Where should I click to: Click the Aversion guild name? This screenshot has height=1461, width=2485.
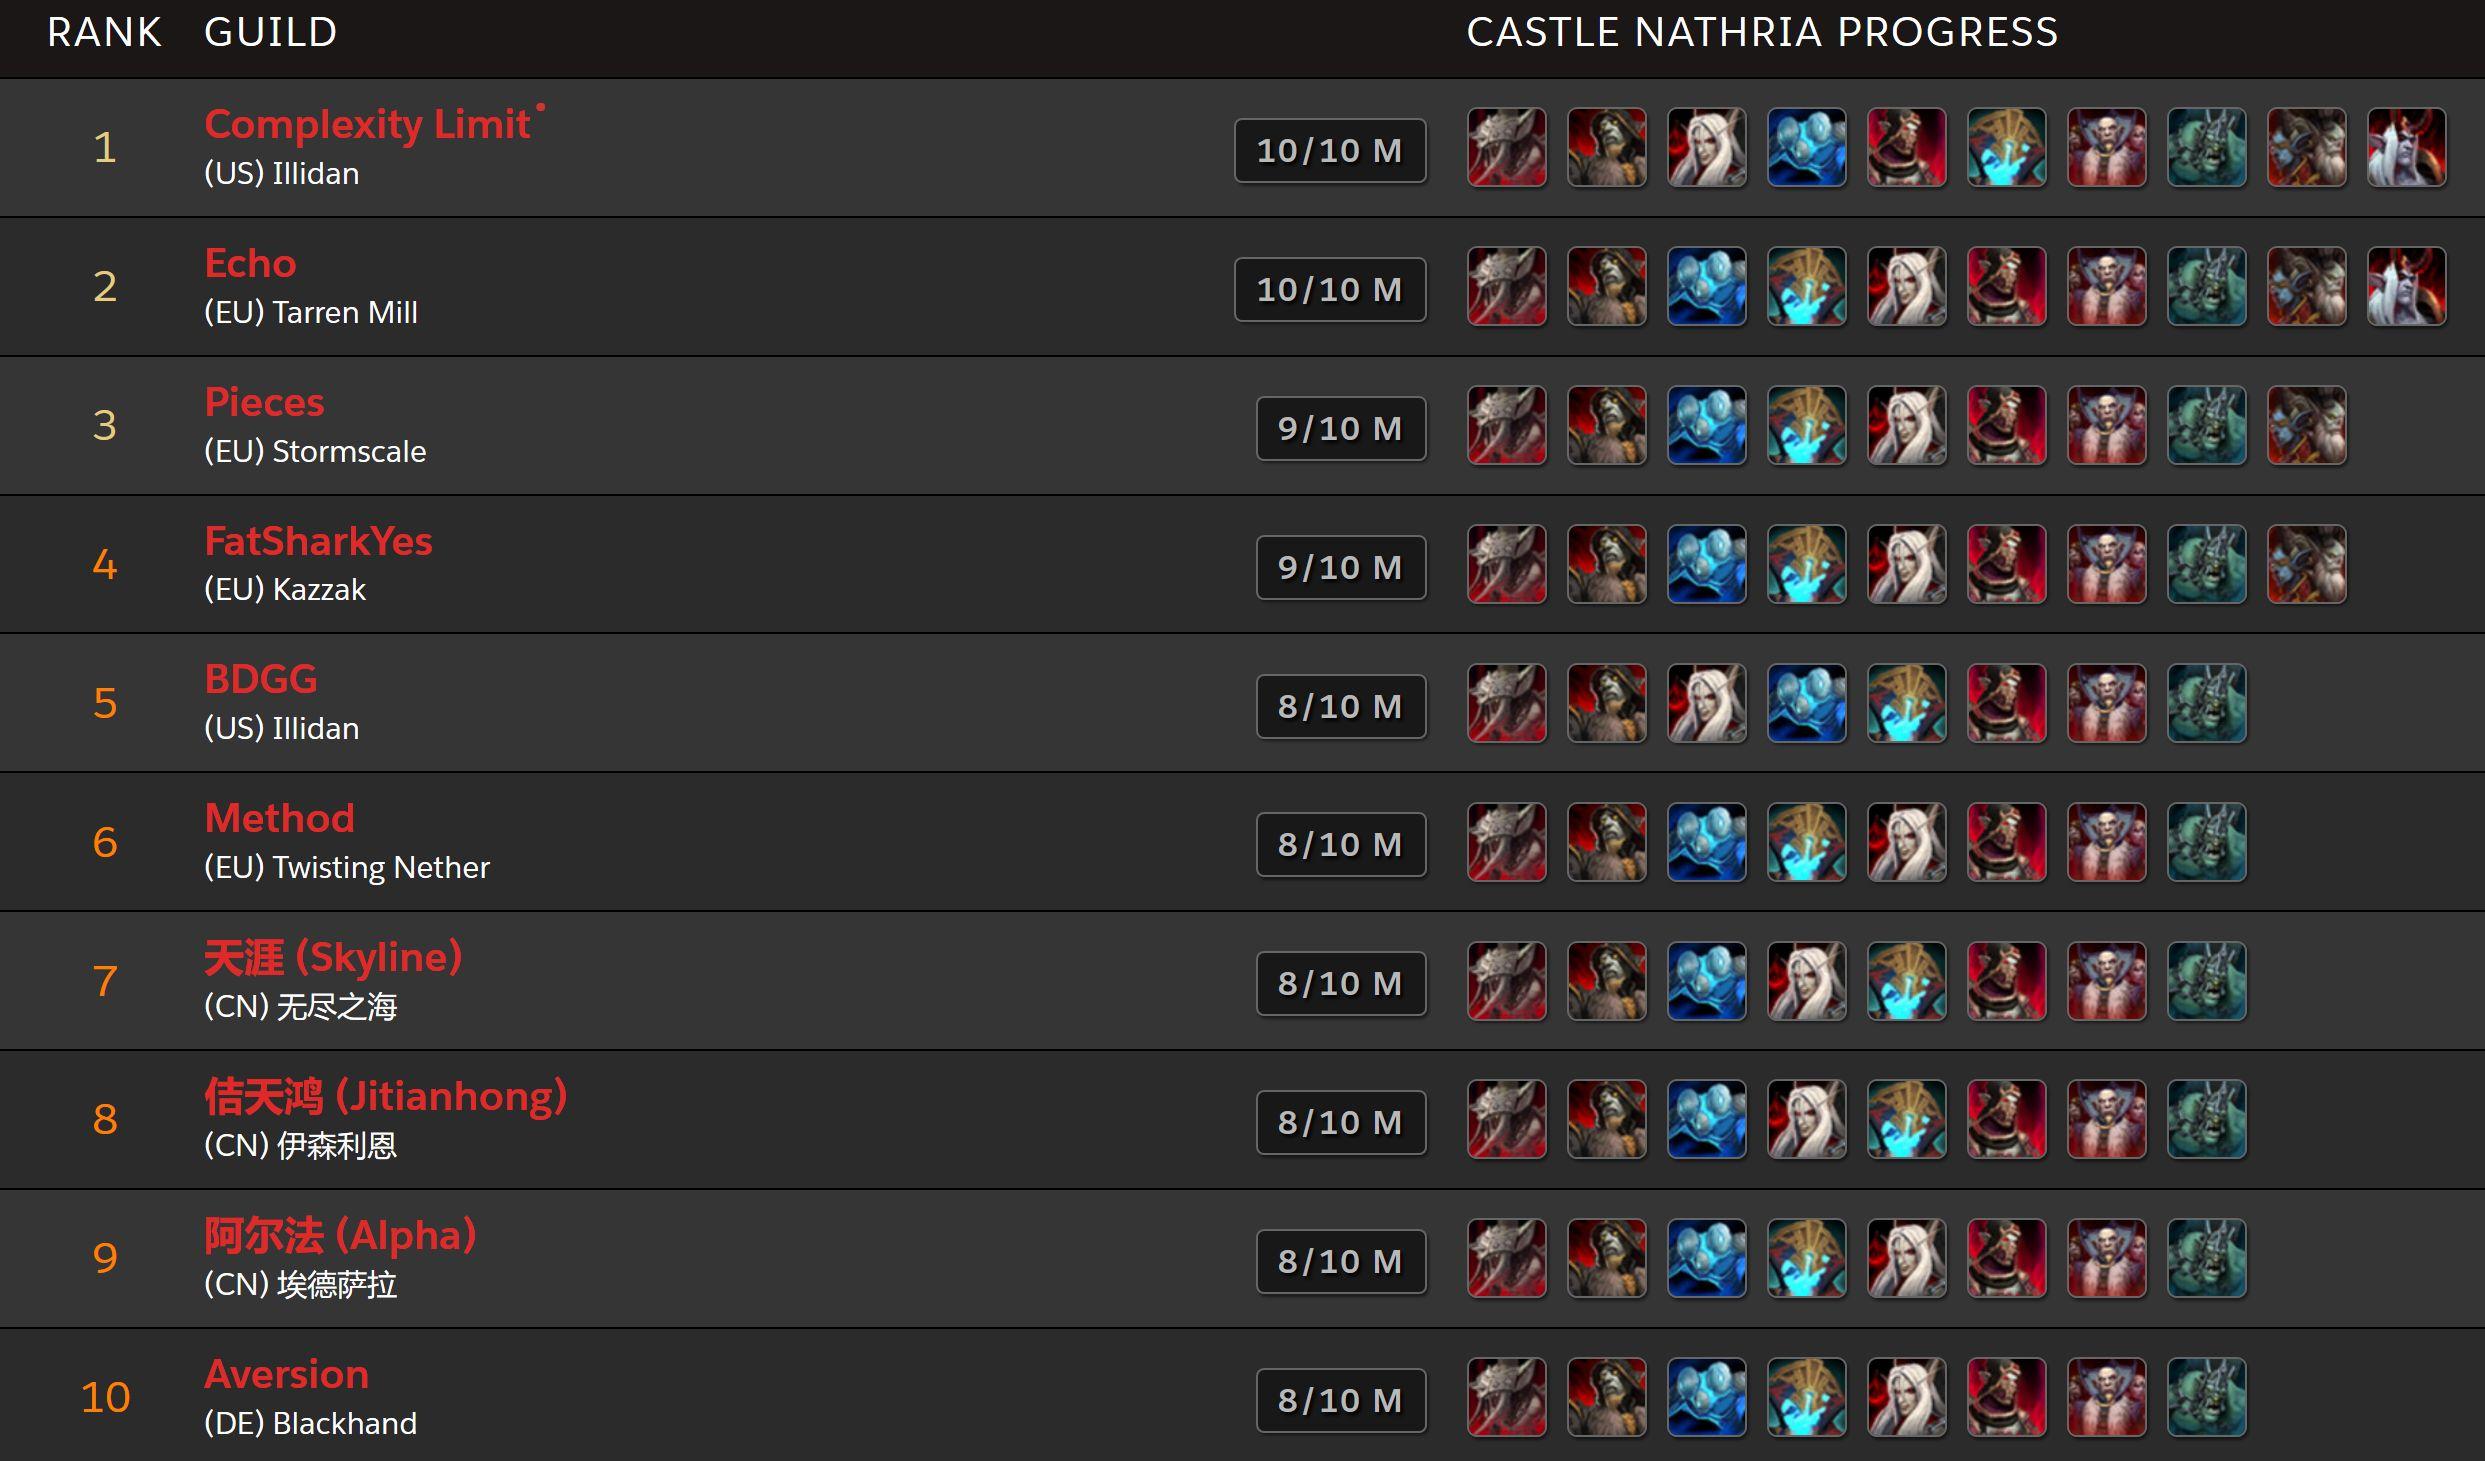click(286, 1374)
